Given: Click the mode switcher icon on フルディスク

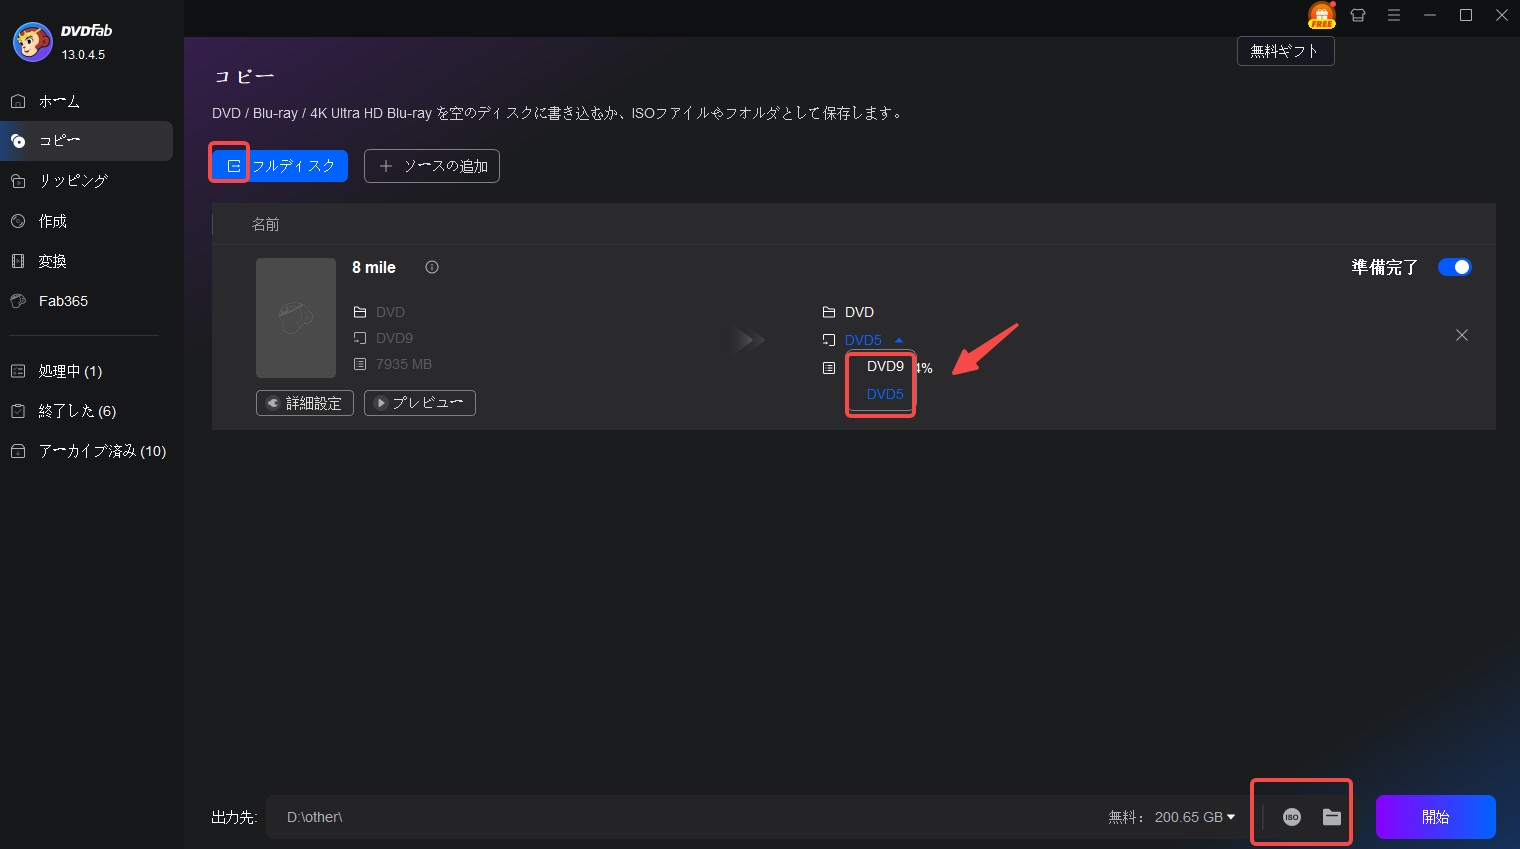Looking at the screenshot, I should pos(233,166).
